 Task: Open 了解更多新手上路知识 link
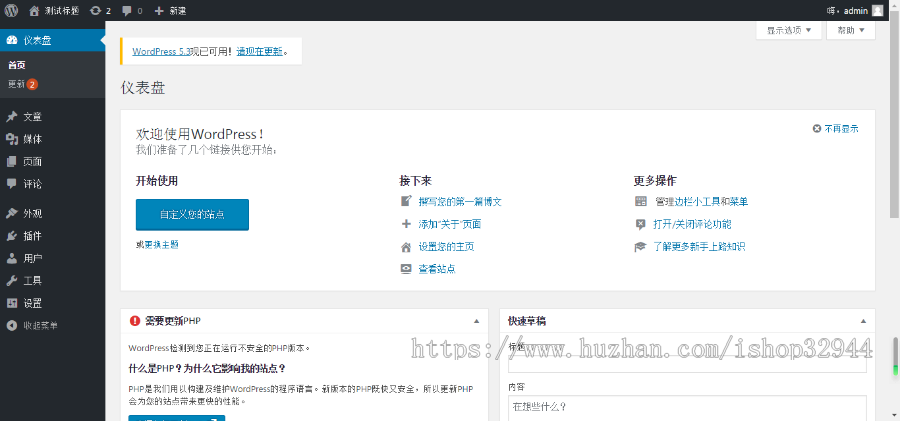click(x=699, y=247)
